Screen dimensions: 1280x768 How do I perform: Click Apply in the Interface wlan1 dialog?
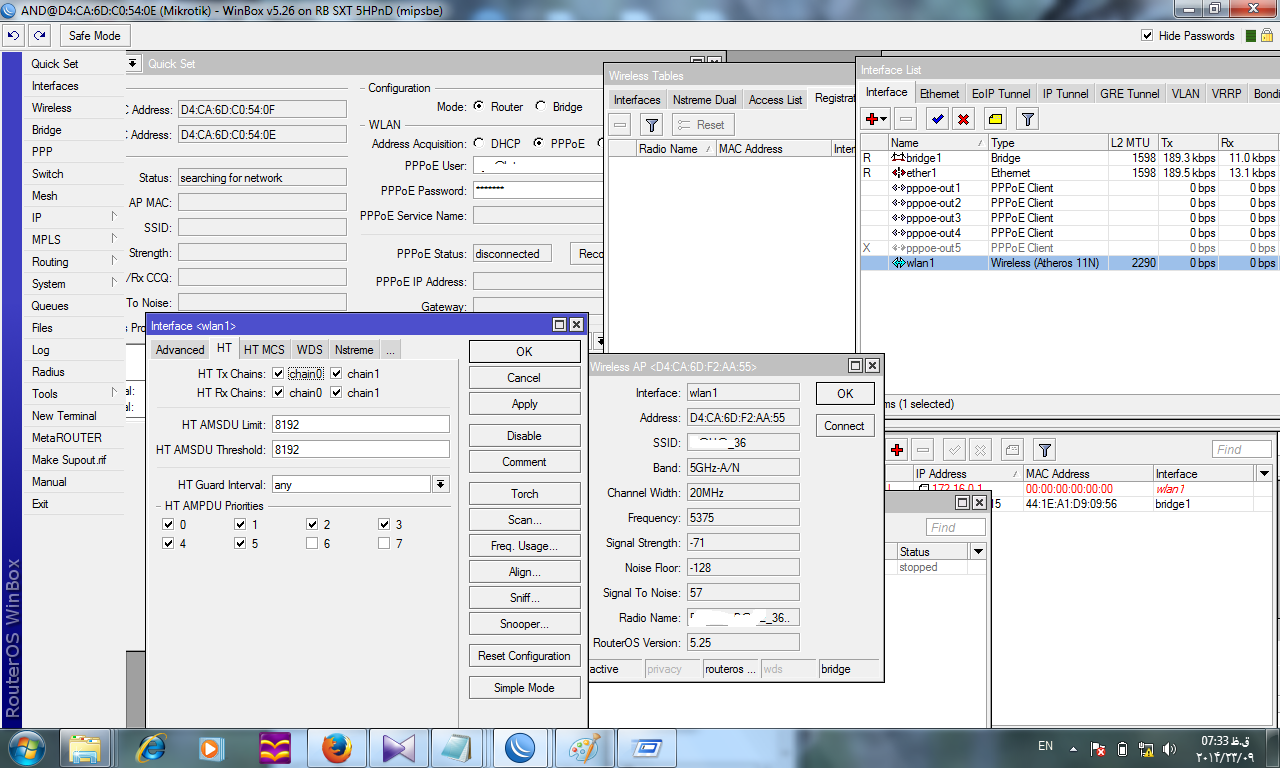pos(525,404)
